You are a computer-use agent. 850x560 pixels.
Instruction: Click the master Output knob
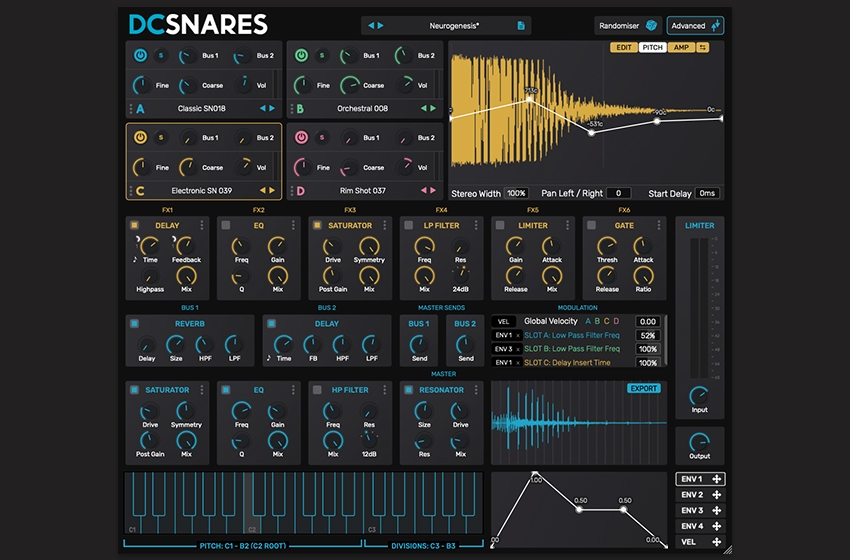pyautogui.click(x=699, y=442)
